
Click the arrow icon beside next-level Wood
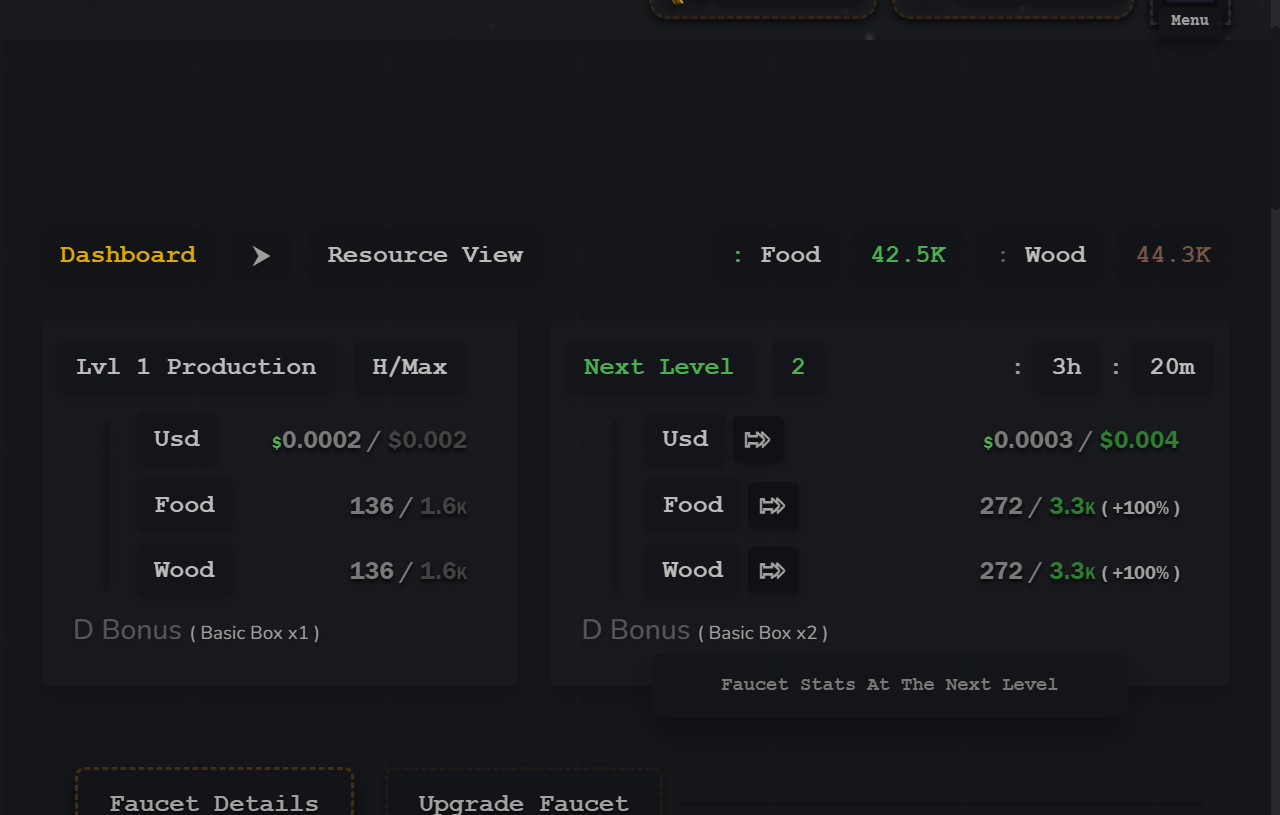(x=773, y=571)
